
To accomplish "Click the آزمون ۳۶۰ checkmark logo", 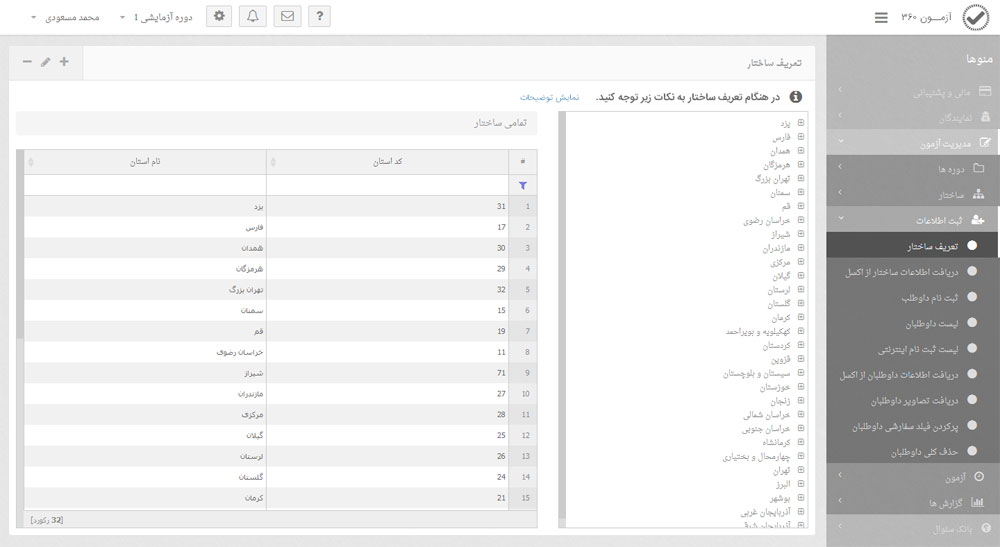I will pos(975,18).
